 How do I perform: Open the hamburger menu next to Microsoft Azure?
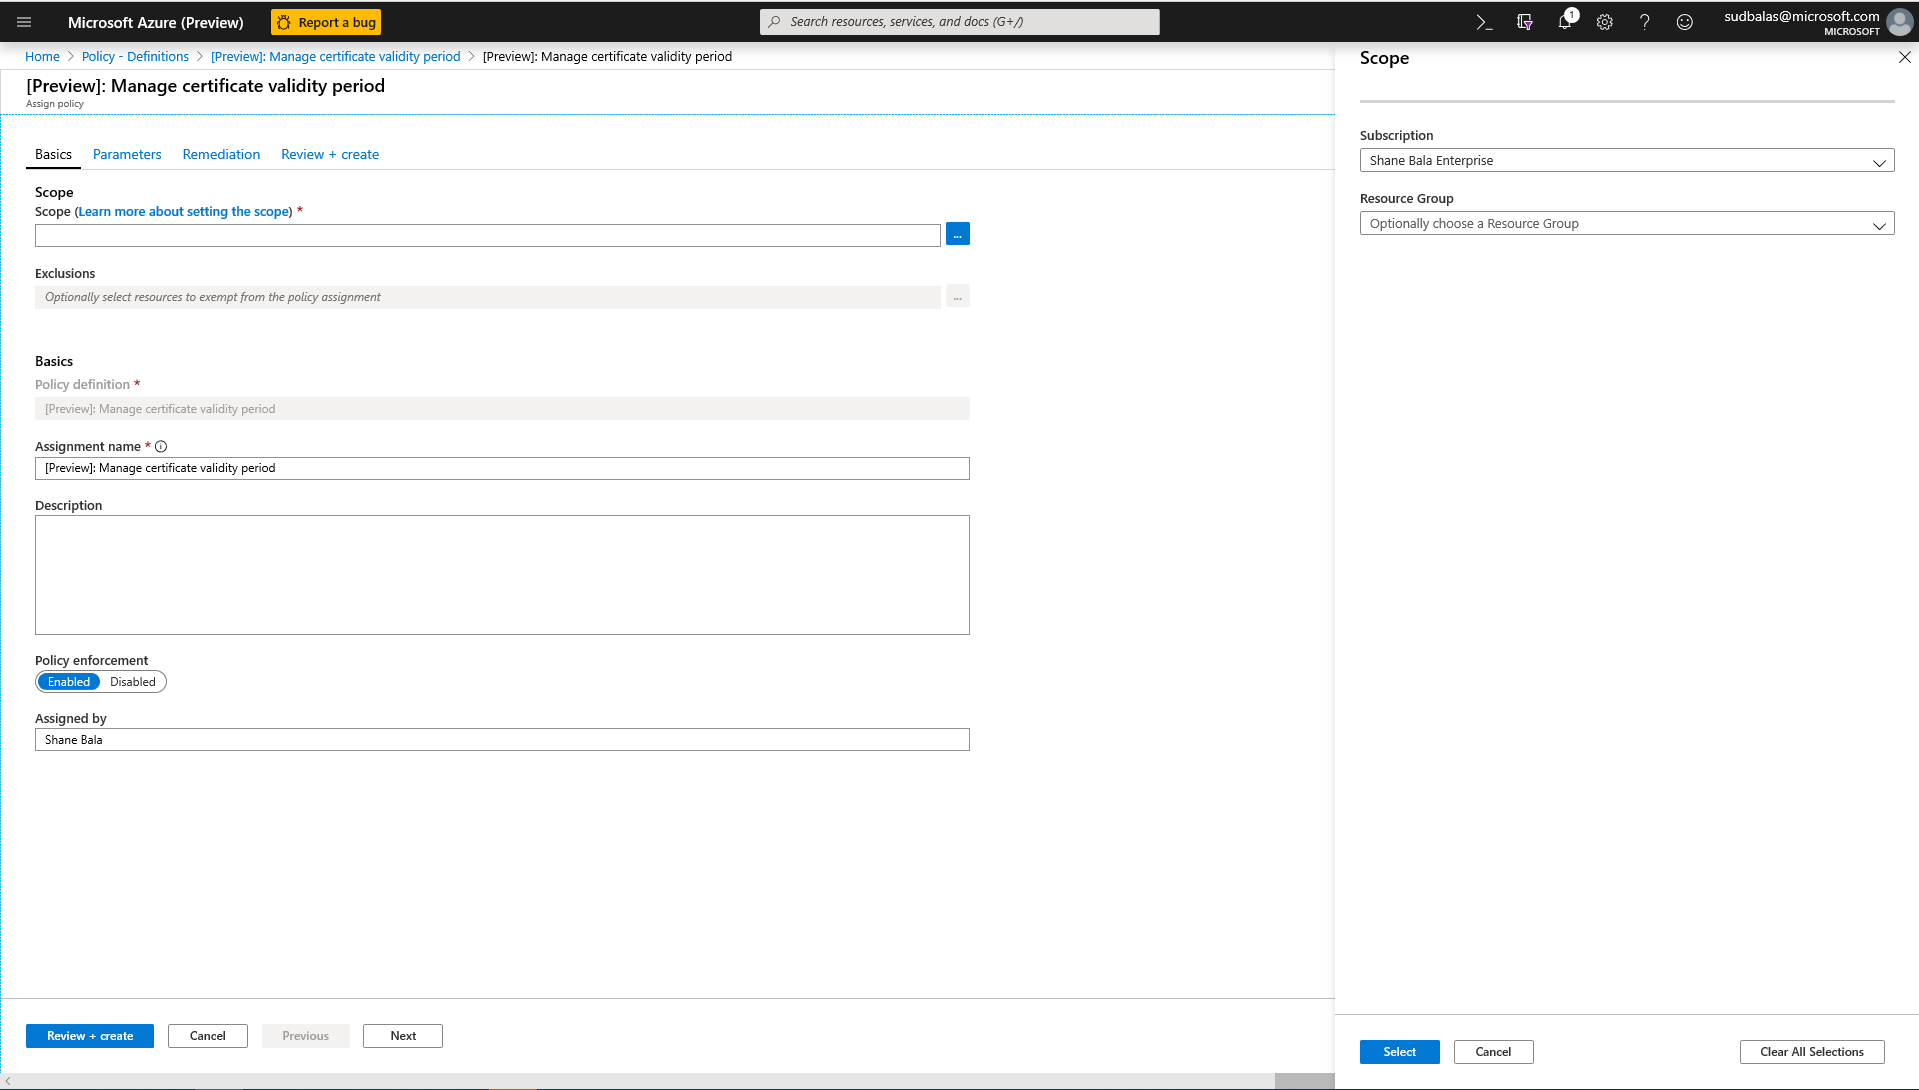click(x=23, y=21)
